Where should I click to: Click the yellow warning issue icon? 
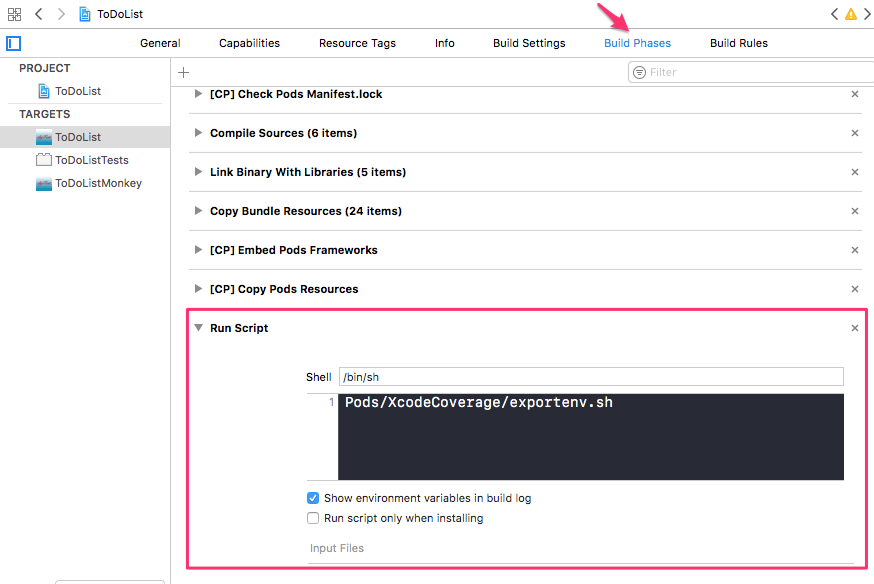coord(851,14)
